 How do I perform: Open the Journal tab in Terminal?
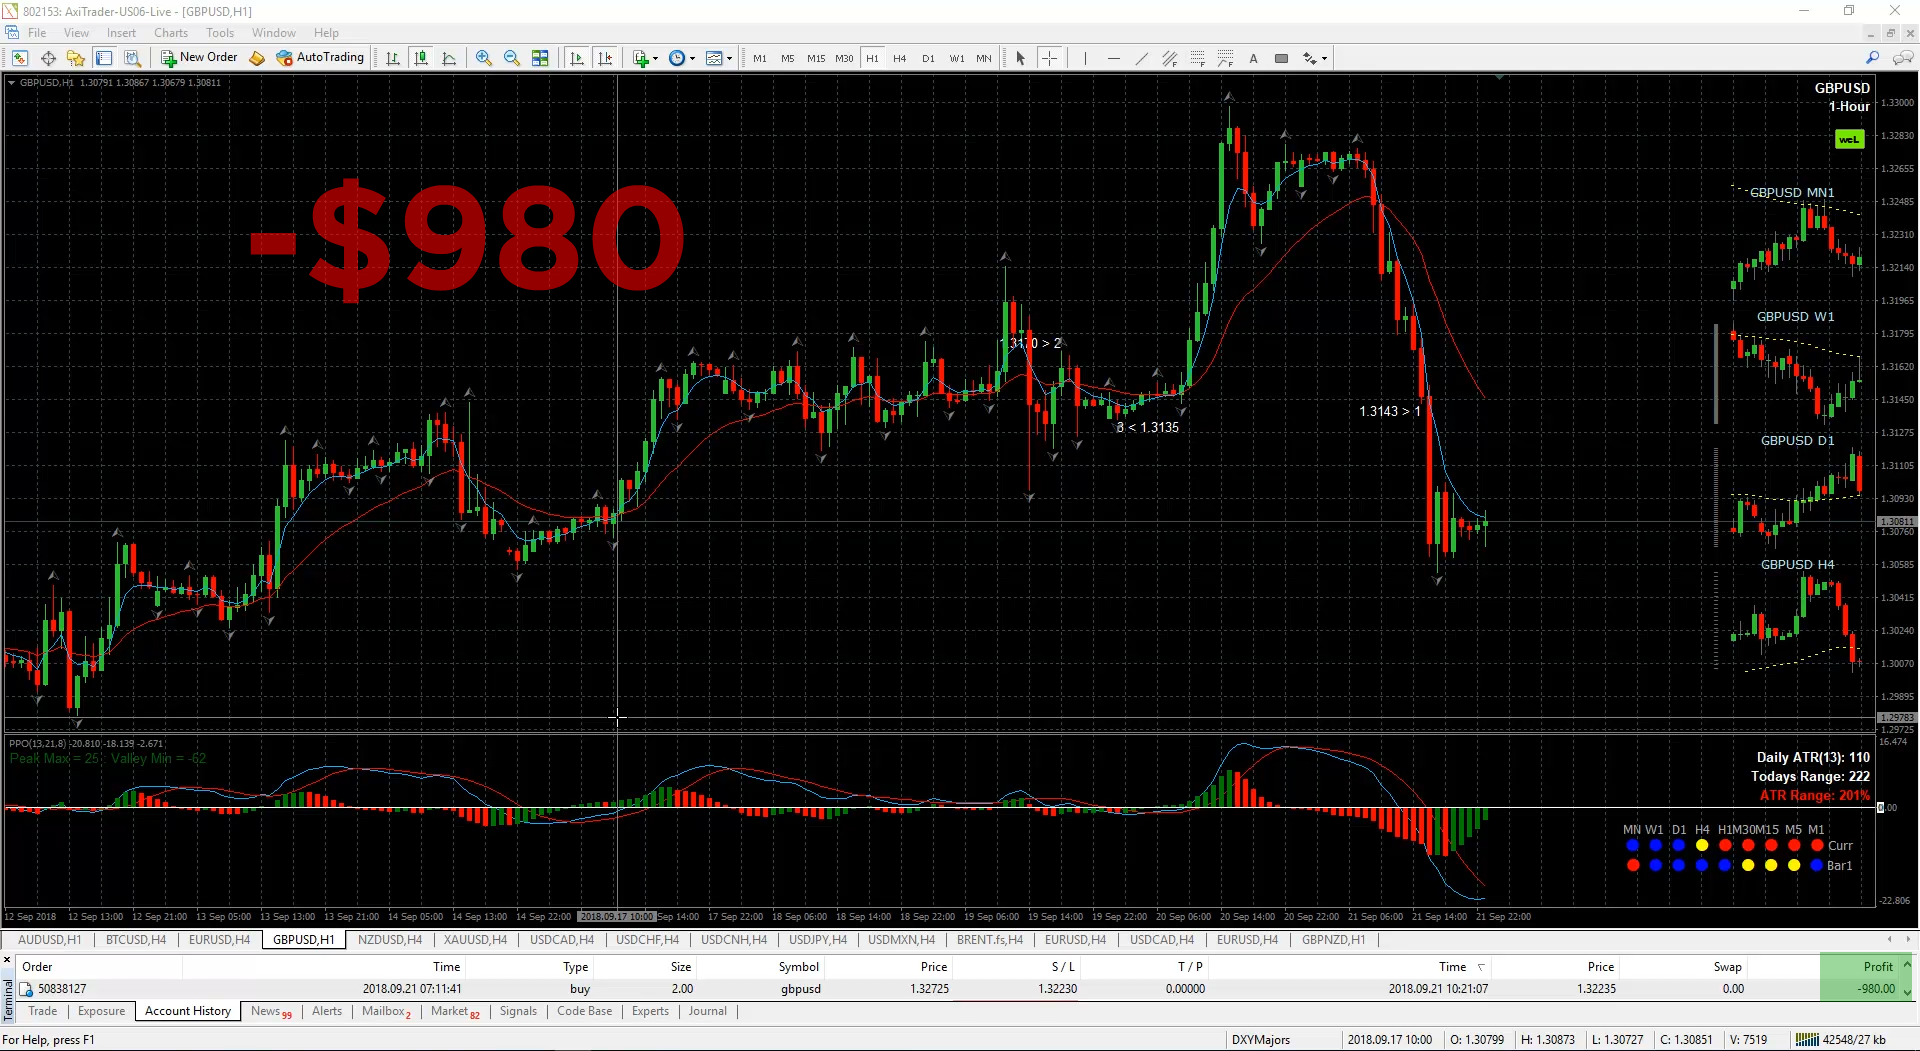707,1011
